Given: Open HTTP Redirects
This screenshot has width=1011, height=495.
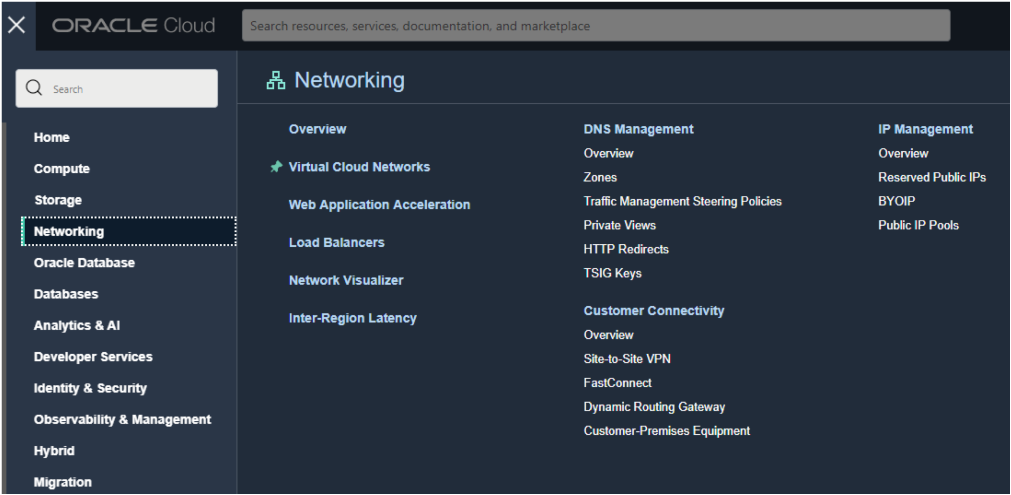Looking at the screenshot, I should click(626, 249).
